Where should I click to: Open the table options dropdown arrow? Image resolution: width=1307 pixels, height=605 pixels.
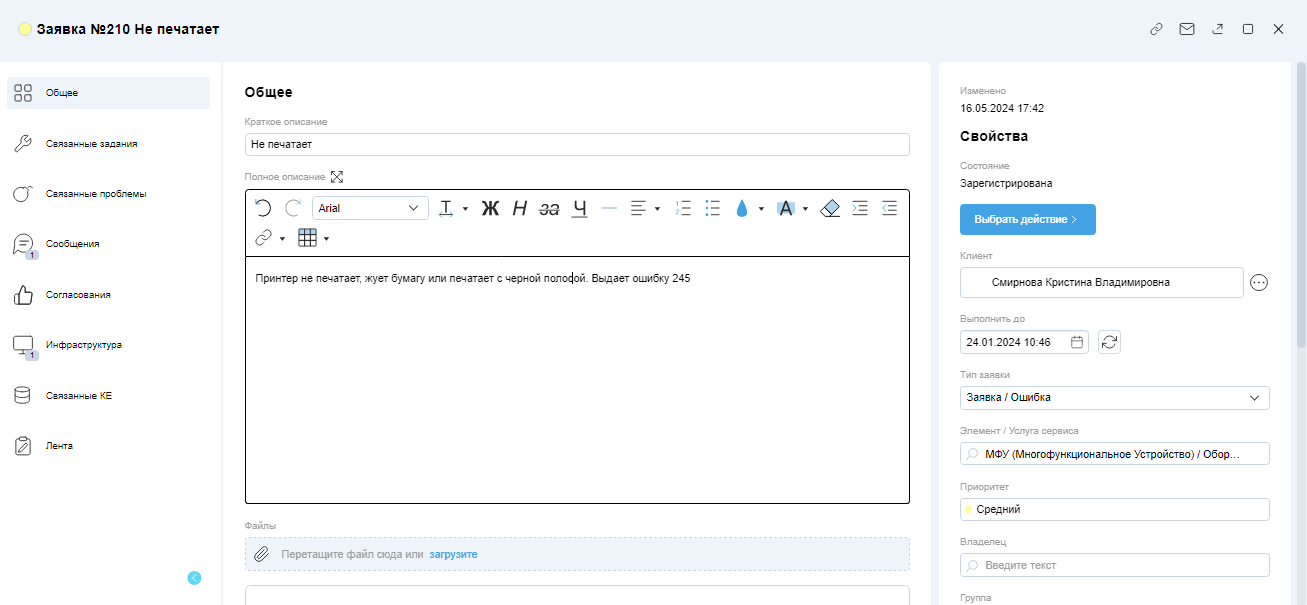(x=327, y=239)
